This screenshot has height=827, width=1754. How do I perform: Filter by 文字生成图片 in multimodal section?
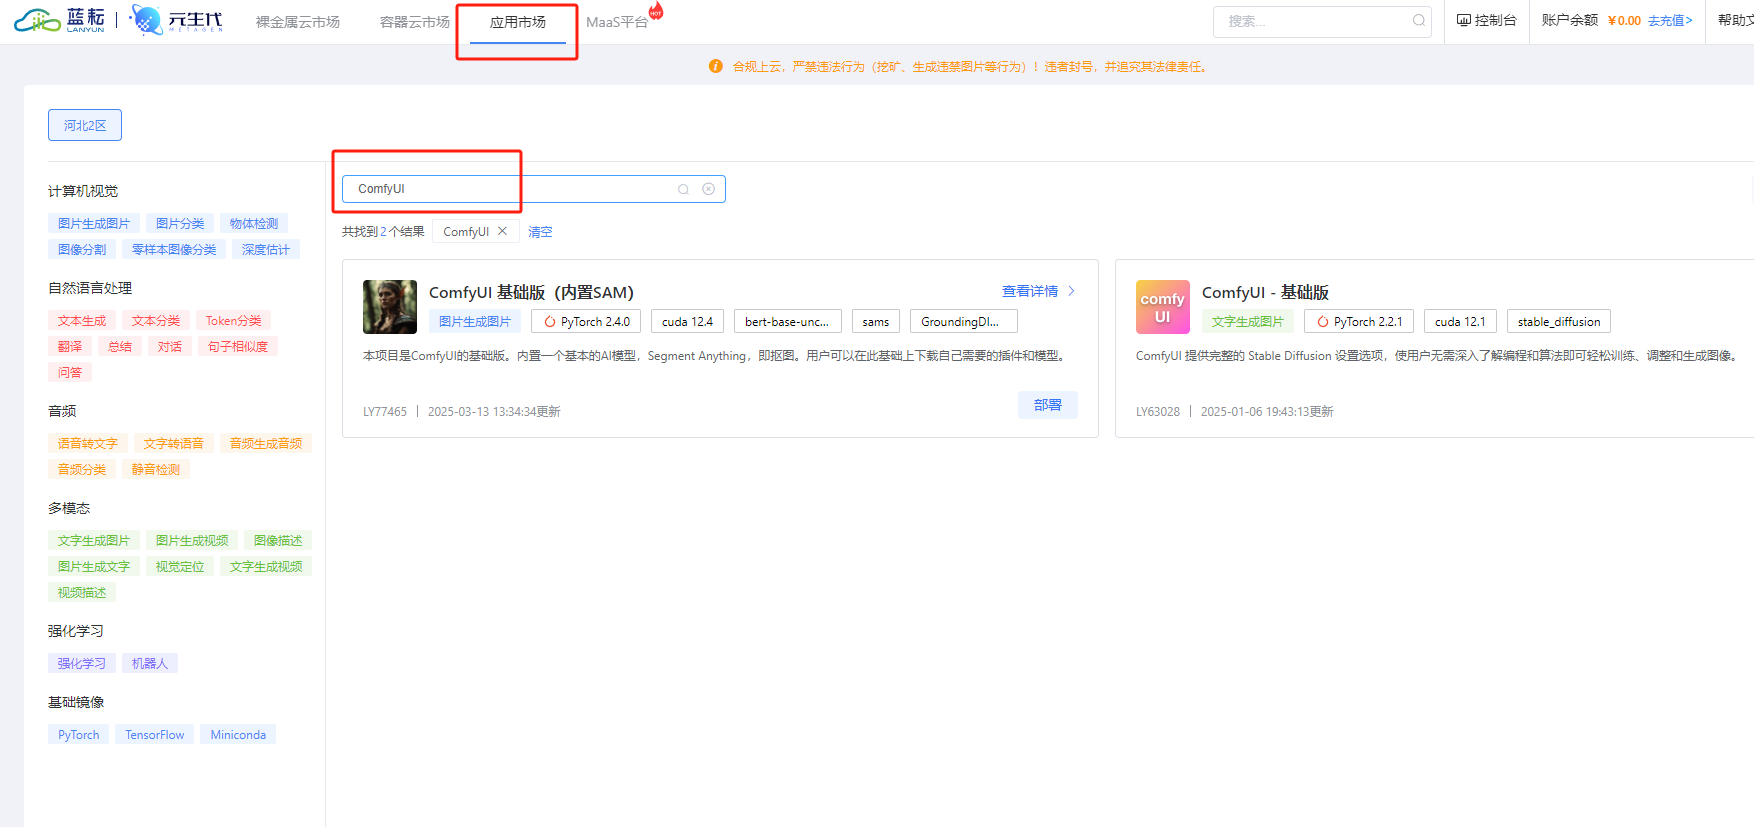click(94, 541)
